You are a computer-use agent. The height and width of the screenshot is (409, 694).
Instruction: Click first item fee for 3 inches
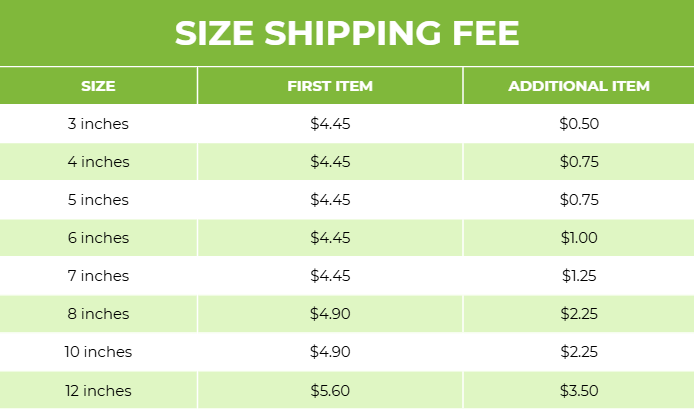tap(330, 124)
